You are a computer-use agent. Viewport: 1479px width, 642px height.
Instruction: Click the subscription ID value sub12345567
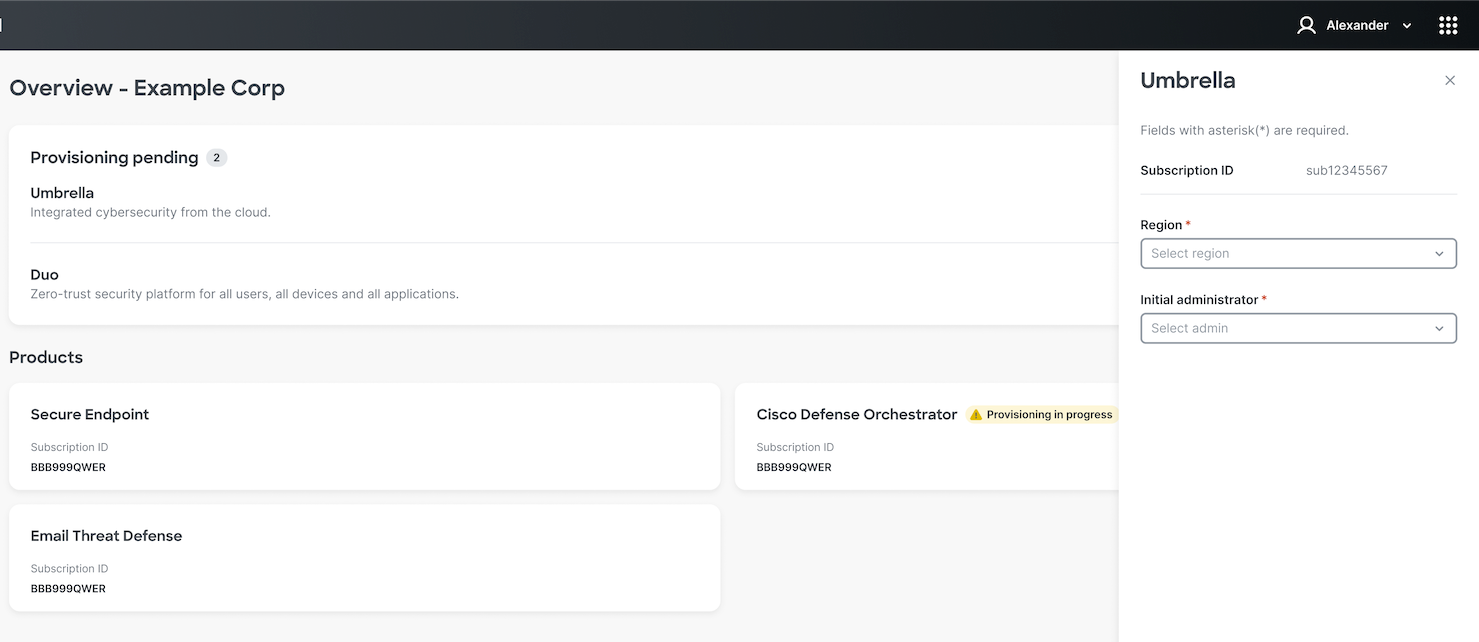[1346, 171]
